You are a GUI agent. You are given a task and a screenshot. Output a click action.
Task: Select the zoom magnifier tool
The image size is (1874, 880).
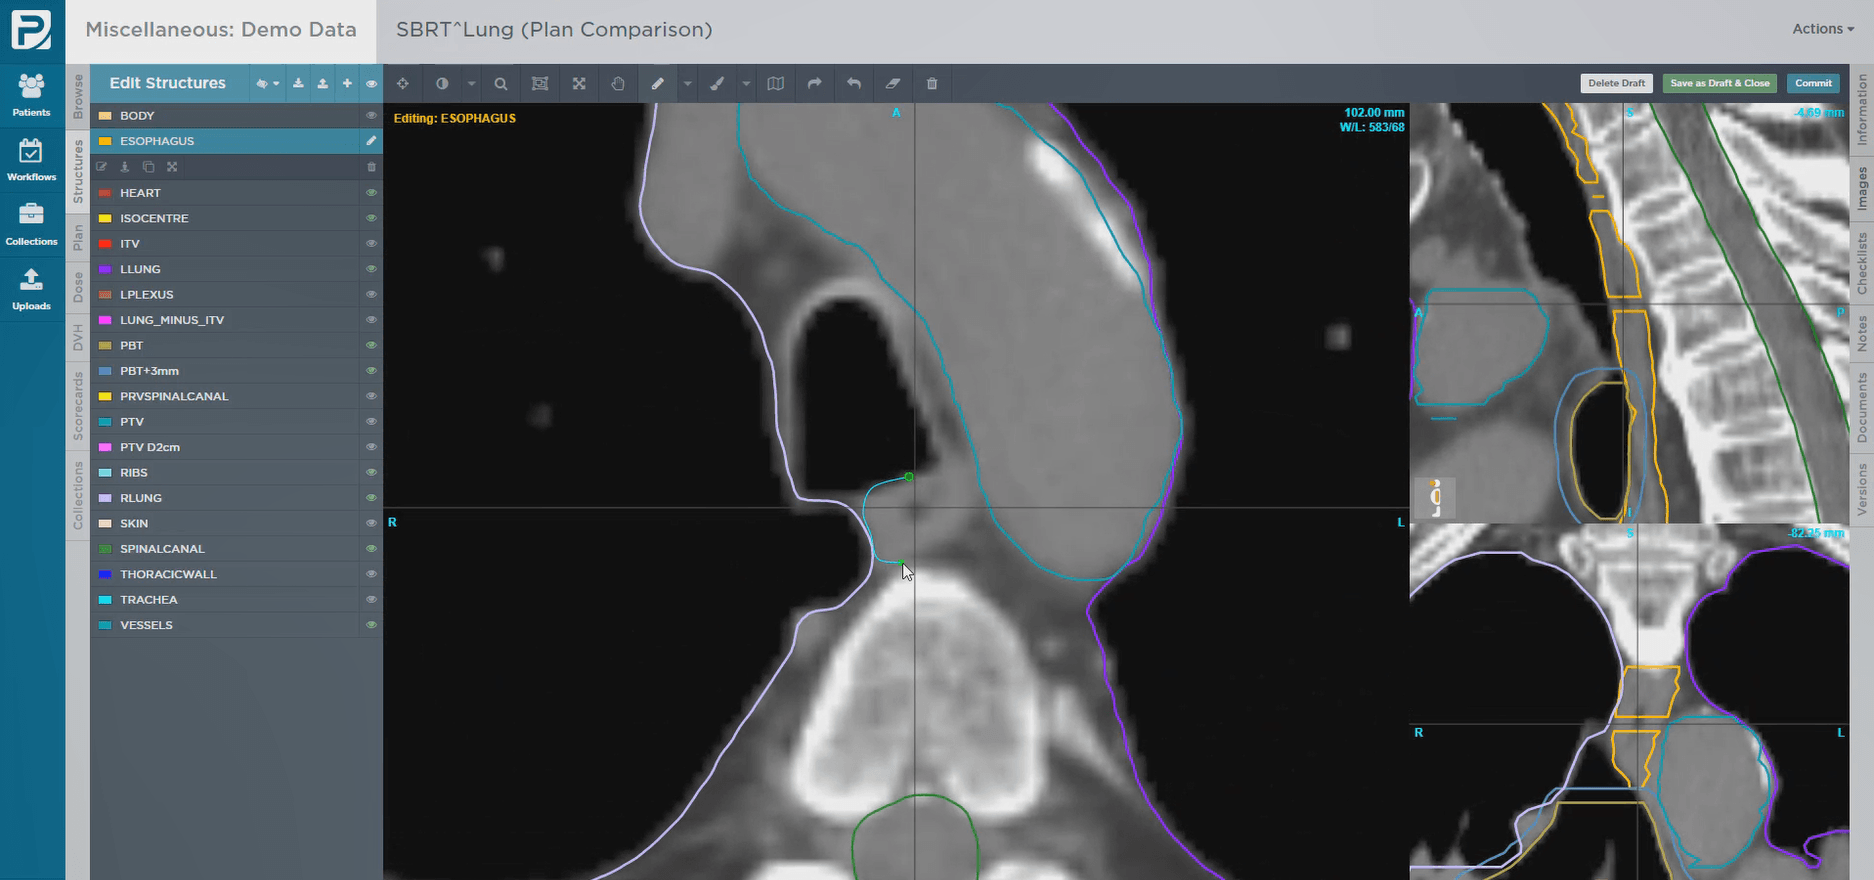tap(501, 84)
